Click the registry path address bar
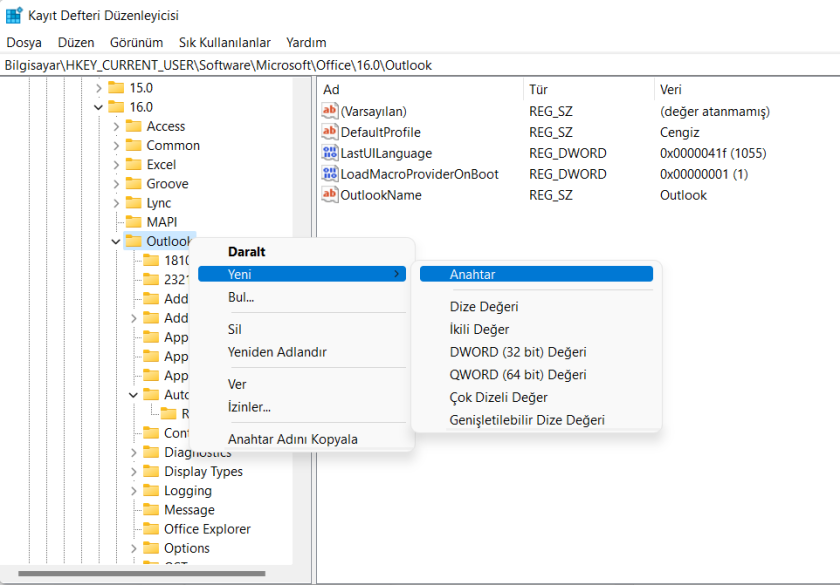Viewport: 840px width, 585px height. (420, 65)
